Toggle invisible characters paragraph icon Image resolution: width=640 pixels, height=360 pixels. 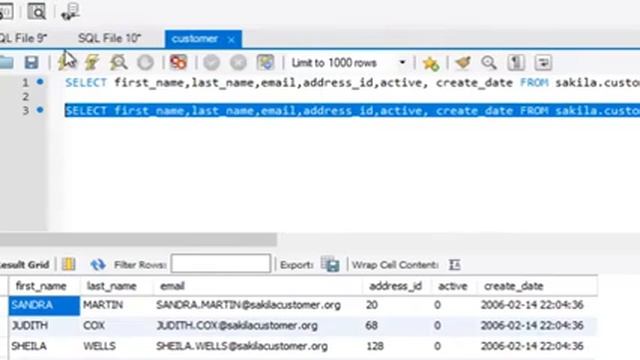coord(516,62)
